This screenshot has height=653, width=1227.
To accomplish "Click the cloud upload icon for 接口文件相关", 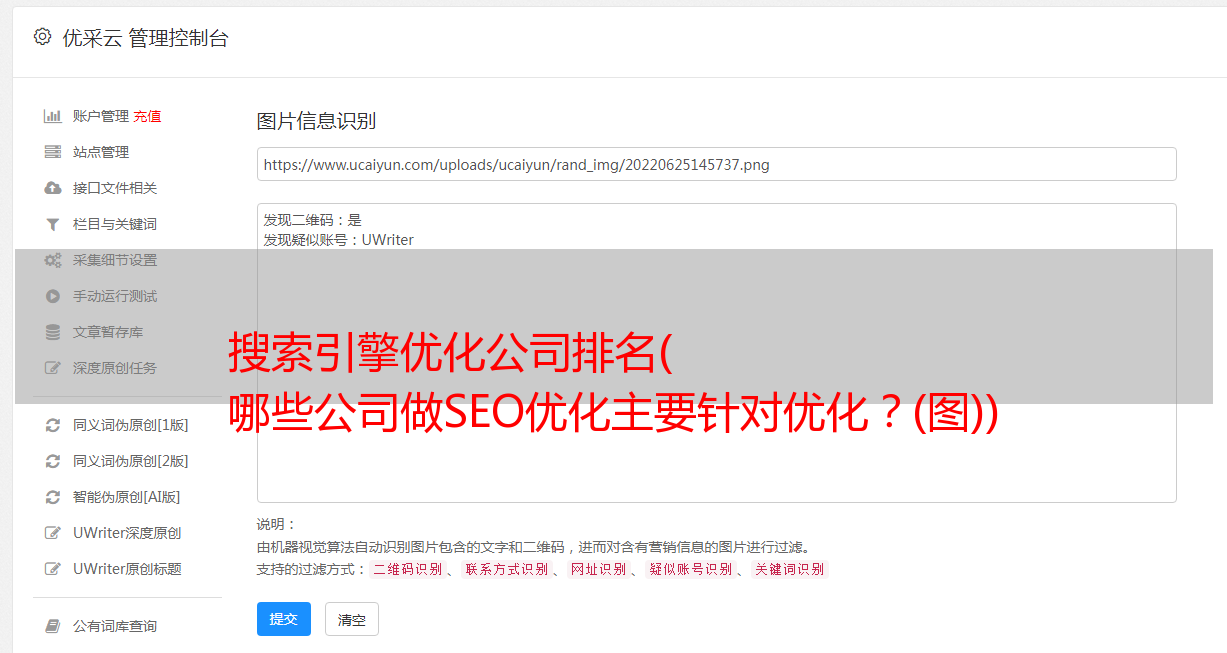I will pos(53,188).
